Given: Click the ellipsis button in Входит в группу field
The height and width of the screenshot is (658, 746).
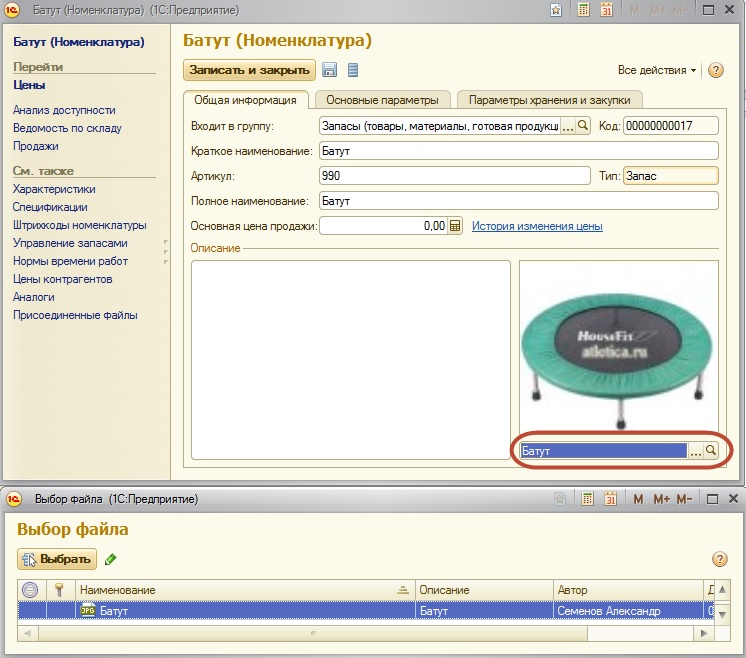Looking at the screenshot, I should pos(568,126).
